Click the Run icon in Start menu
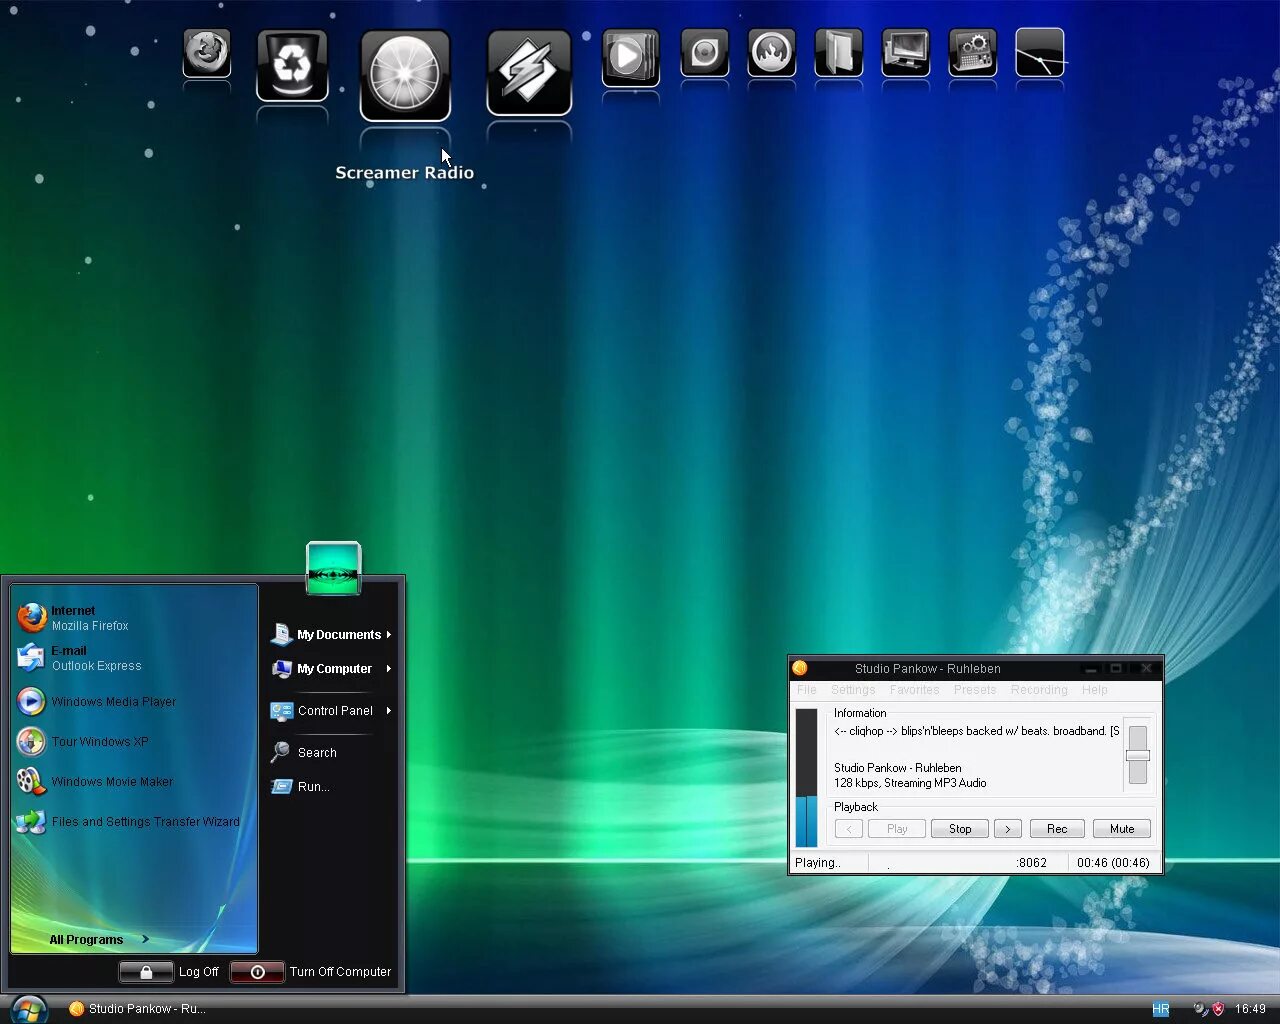 pos(281,787)
